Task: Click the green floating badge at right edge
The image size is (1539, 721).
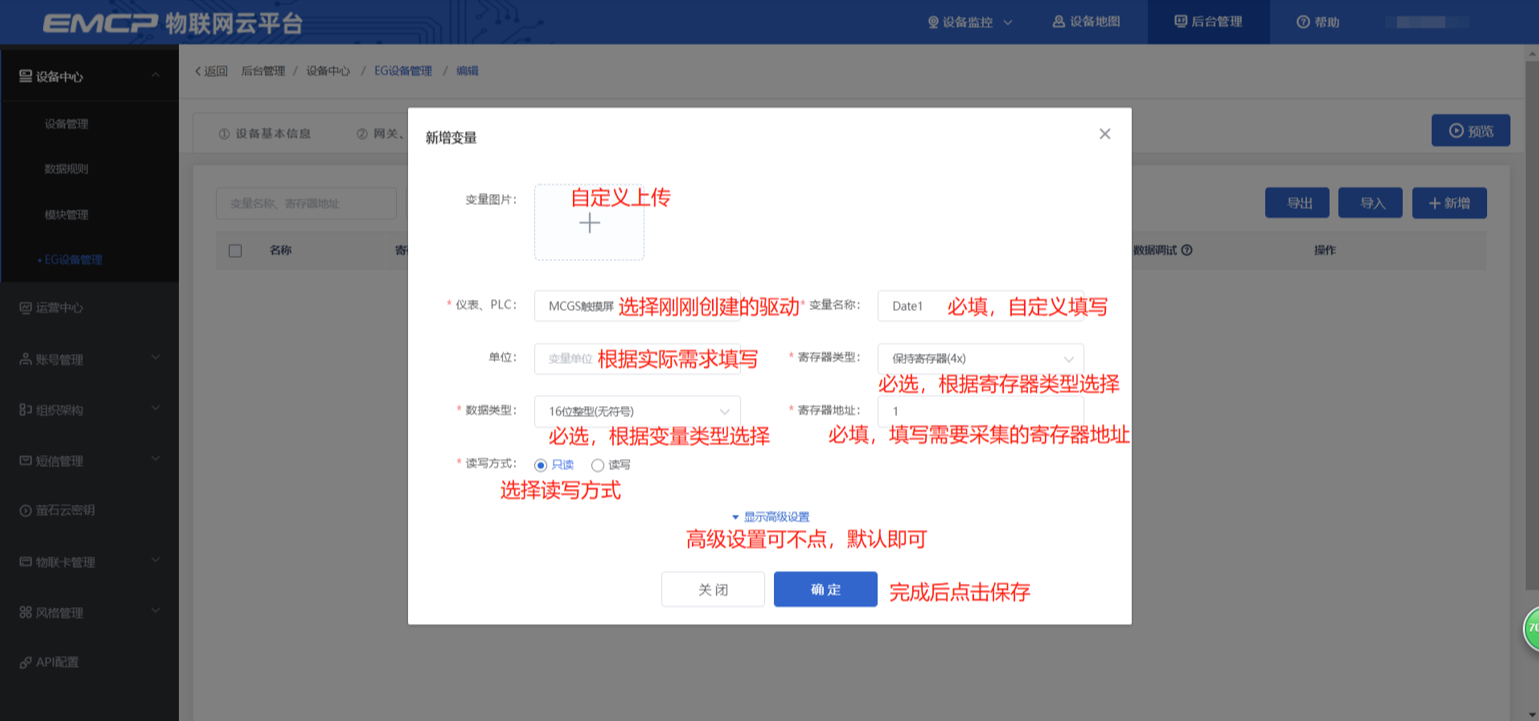Action: pos(1530,629)
